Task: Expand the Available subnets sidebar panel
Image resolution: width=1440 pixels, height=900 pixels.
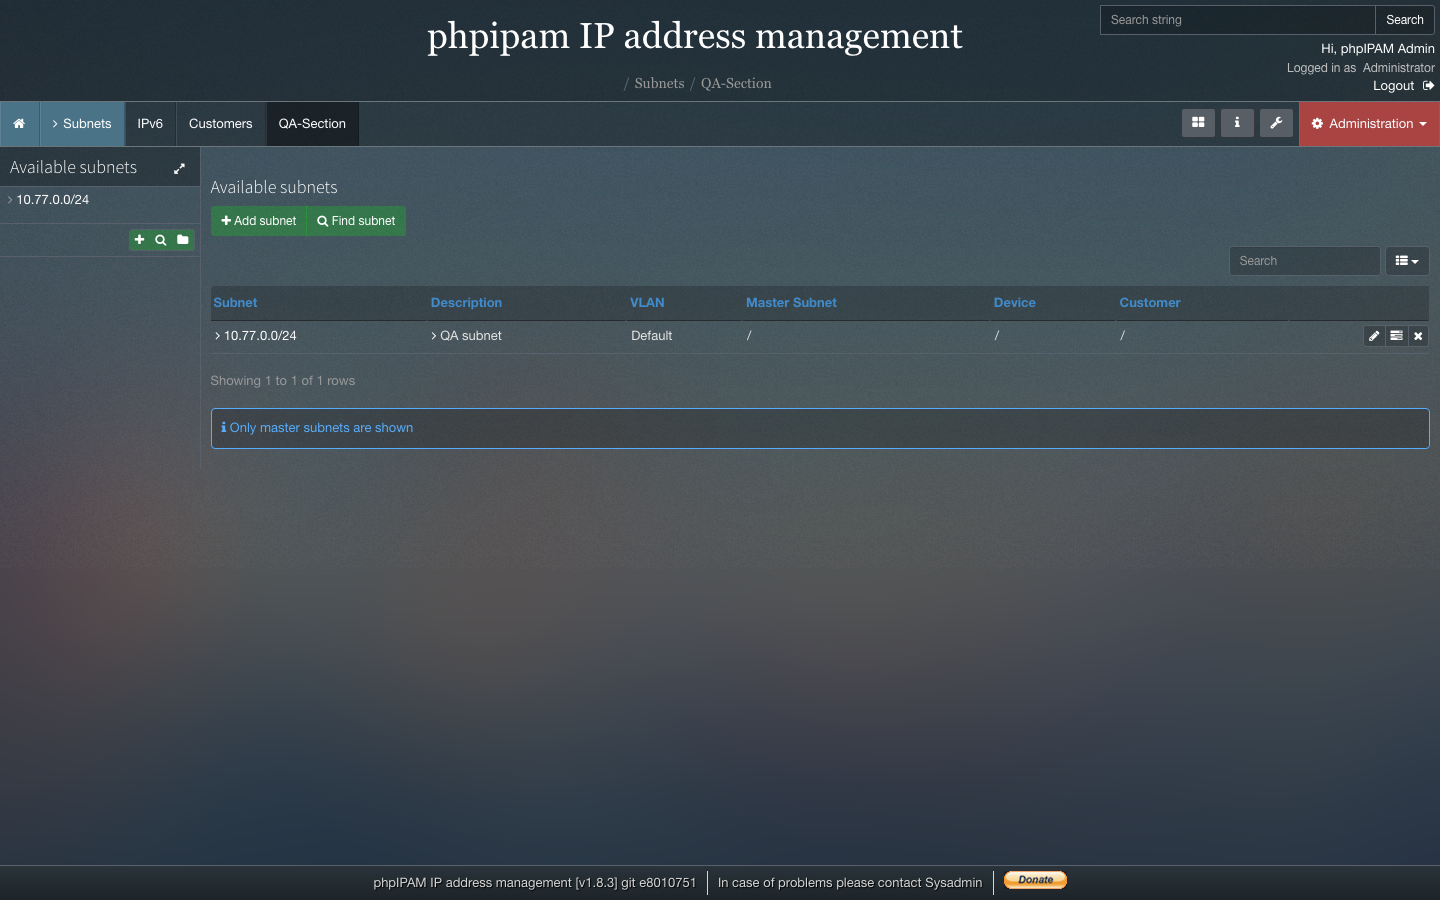Action: pyautogui.click(x=179, y=169)
